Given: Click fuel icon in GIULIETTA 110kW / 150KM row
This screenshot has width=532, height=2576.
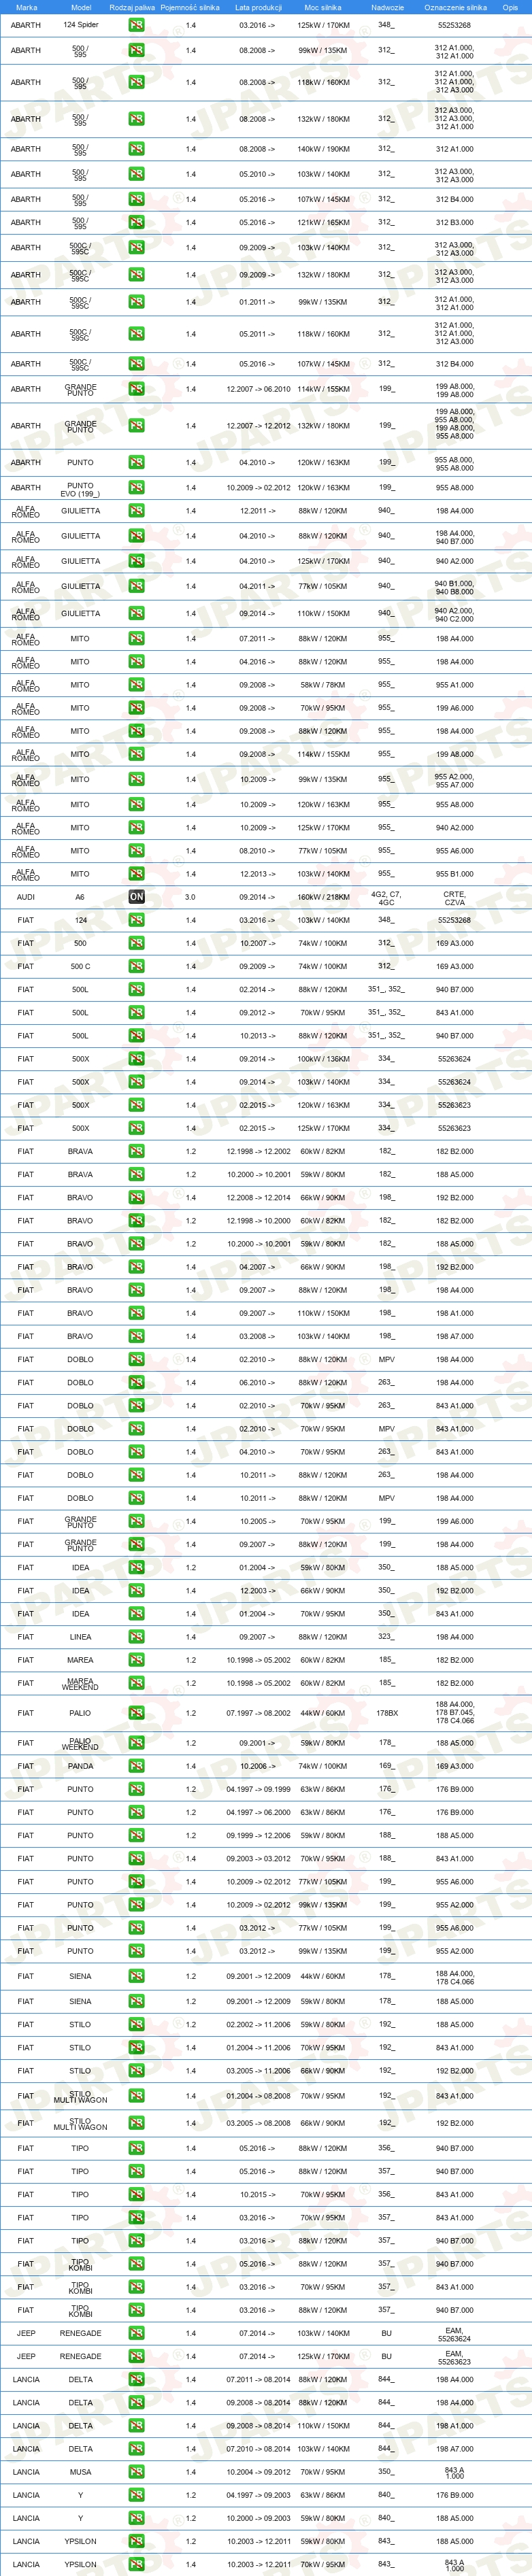Looking at the screenshot, I should click(136, 614).
